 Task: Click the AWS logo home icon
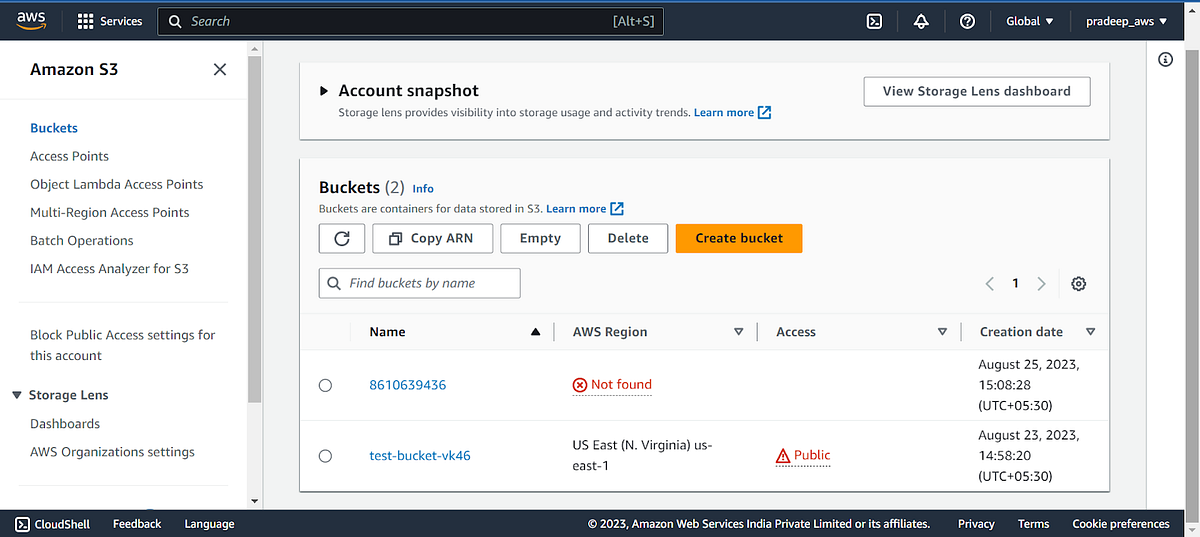coord(33,20)
